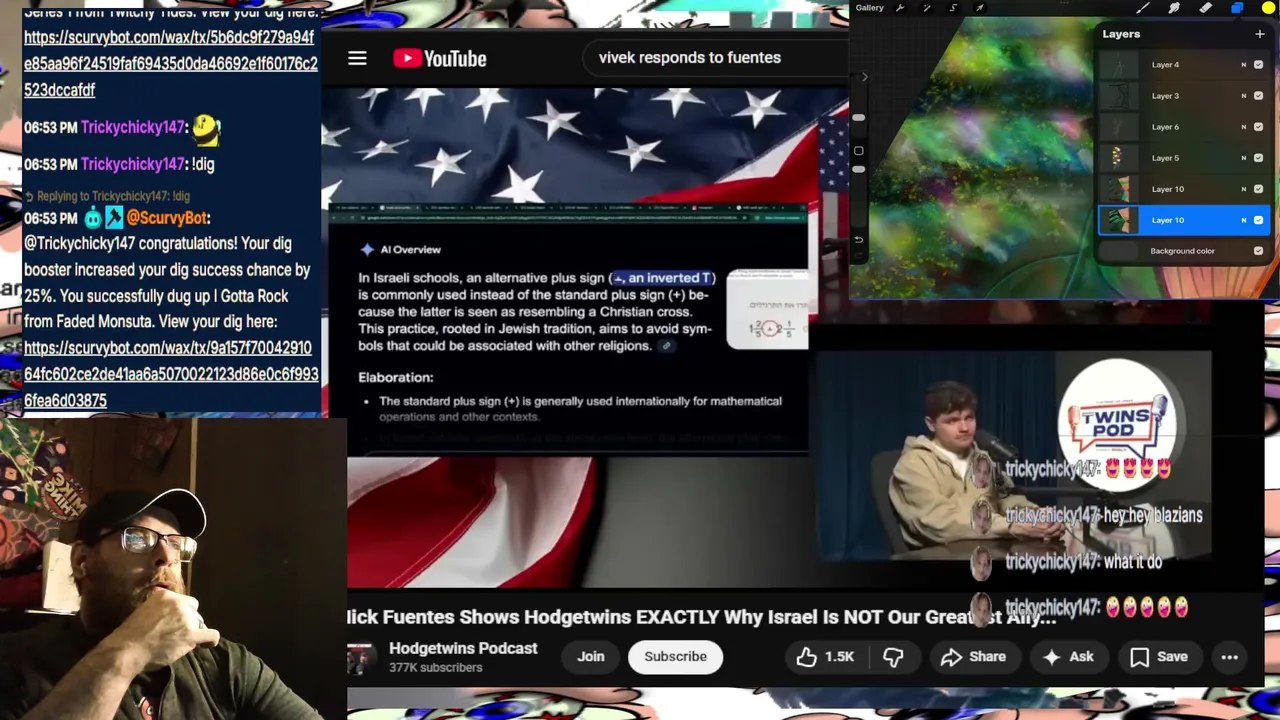Open the Hodgetwins Podcast channel avatar
Screen dimensions: 1280x720
(360, 658)
